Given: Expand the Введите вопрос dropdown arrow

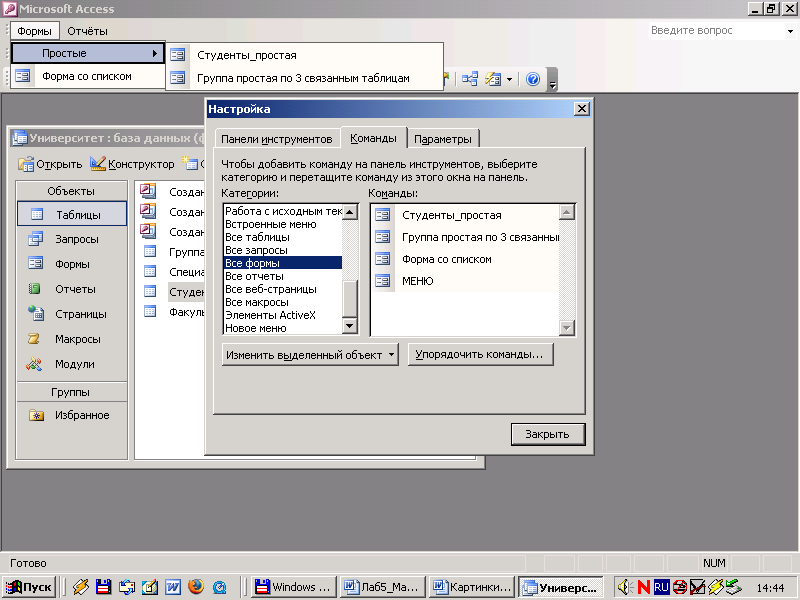Looking at the screenshot, I should (x=790, y=31).
